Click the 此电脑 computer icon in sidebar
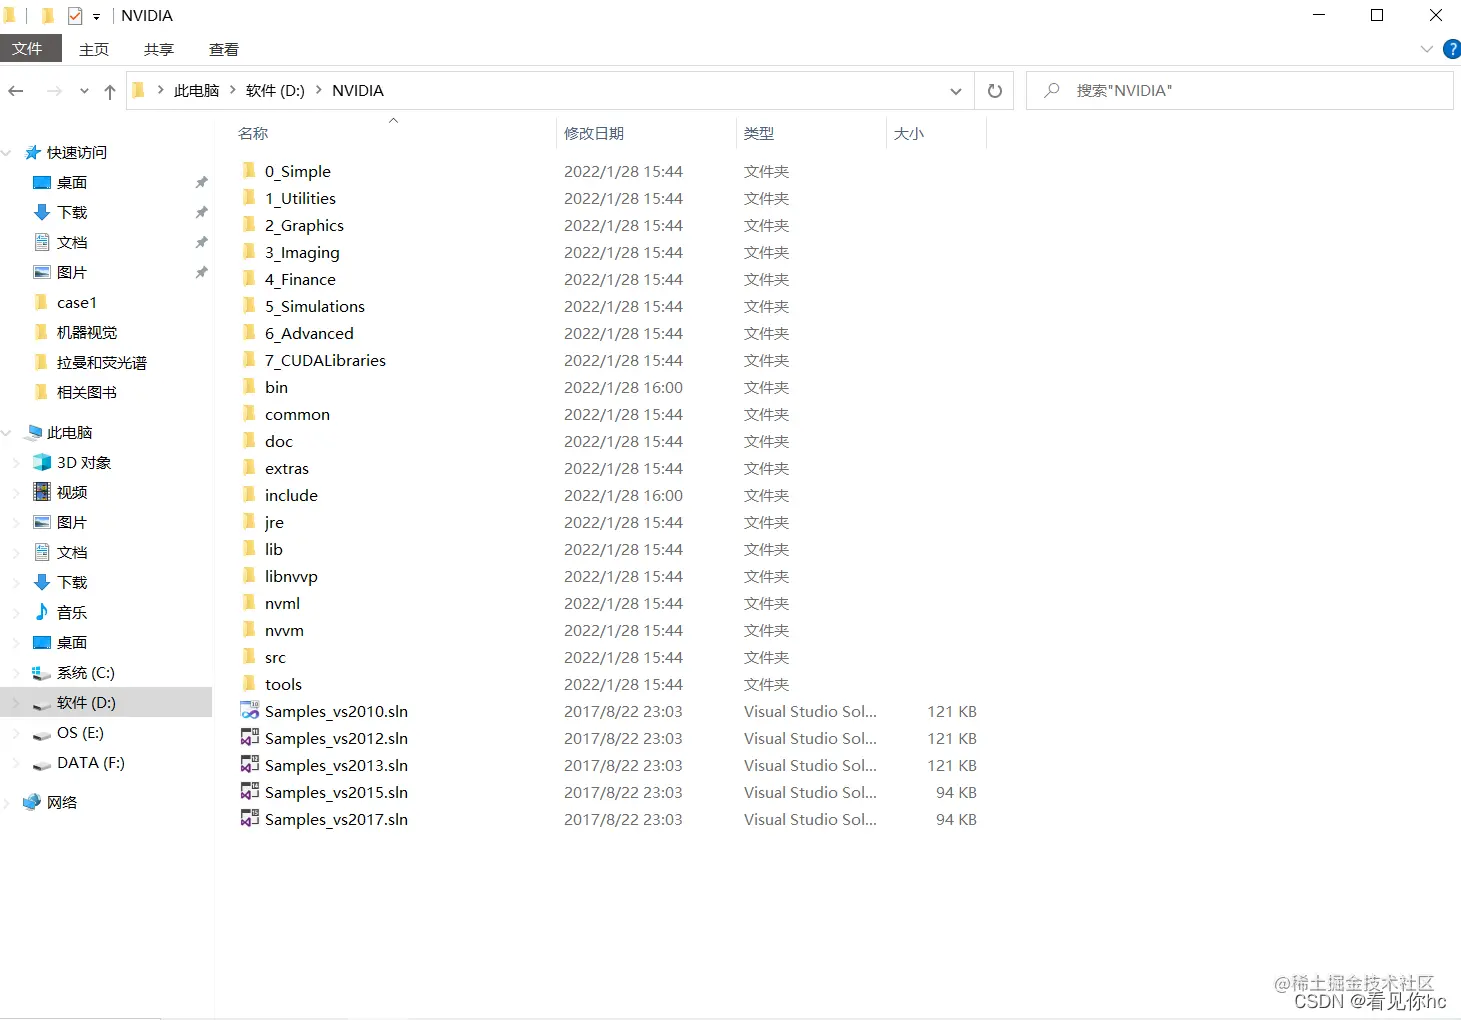Image resolution: width=1461 pixels, height=1020 pixels. click(x=33, y=432)
